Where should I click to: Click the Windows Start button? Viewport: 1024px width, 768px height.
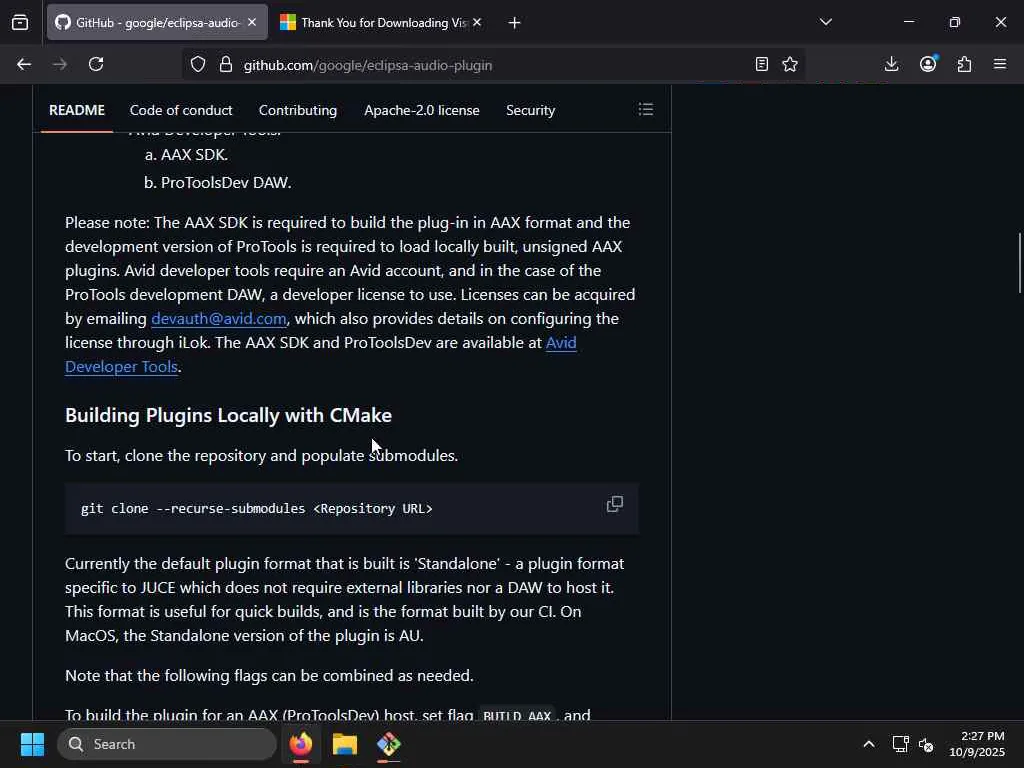click(32, 744)
